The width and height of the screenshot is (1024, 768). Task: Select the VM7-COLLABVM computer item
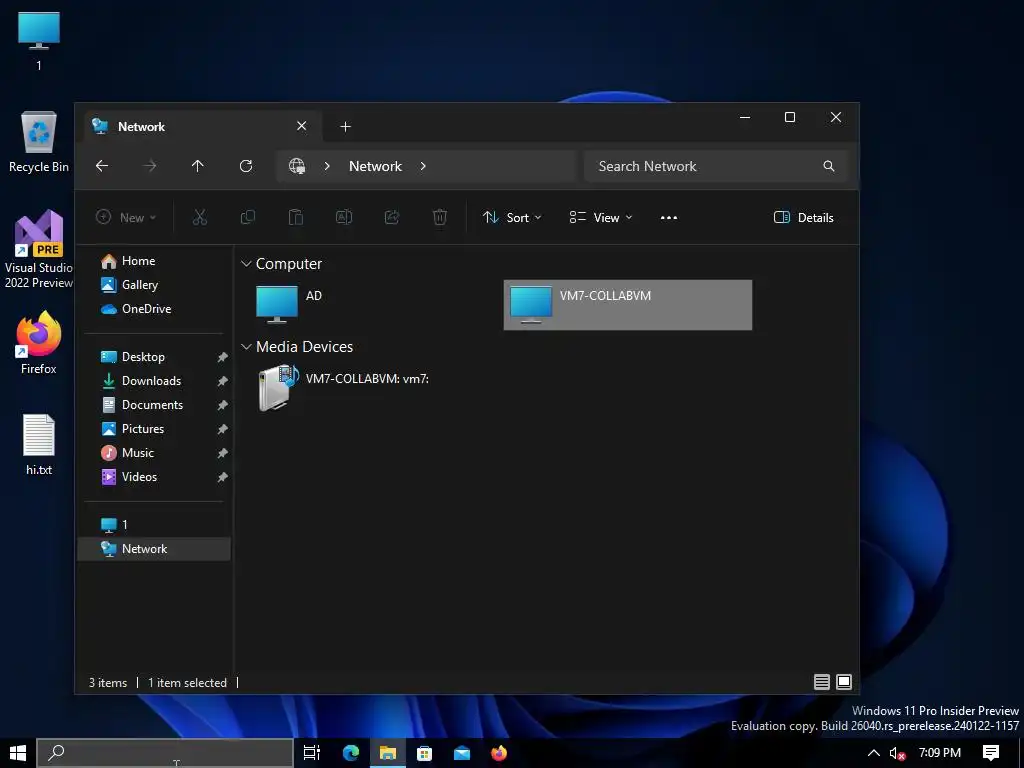tap(628, 305)
